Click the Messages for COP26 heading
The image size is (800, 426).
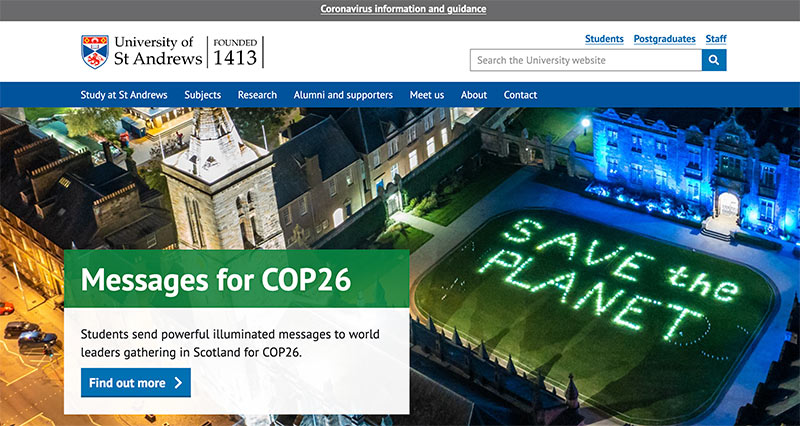(x=216, y=279)
